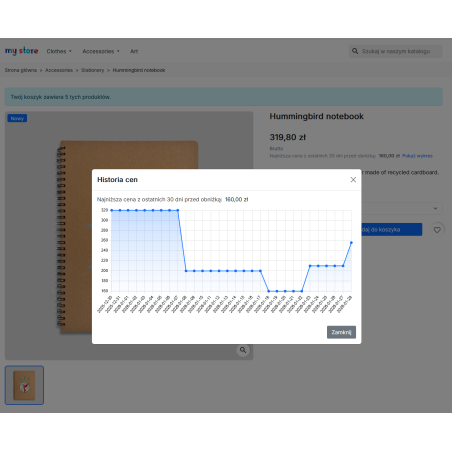Image resolution: width=452 pixels, height=452 pixels.
Task: Click the Nowy product badge
Action: tap(17, 118)
